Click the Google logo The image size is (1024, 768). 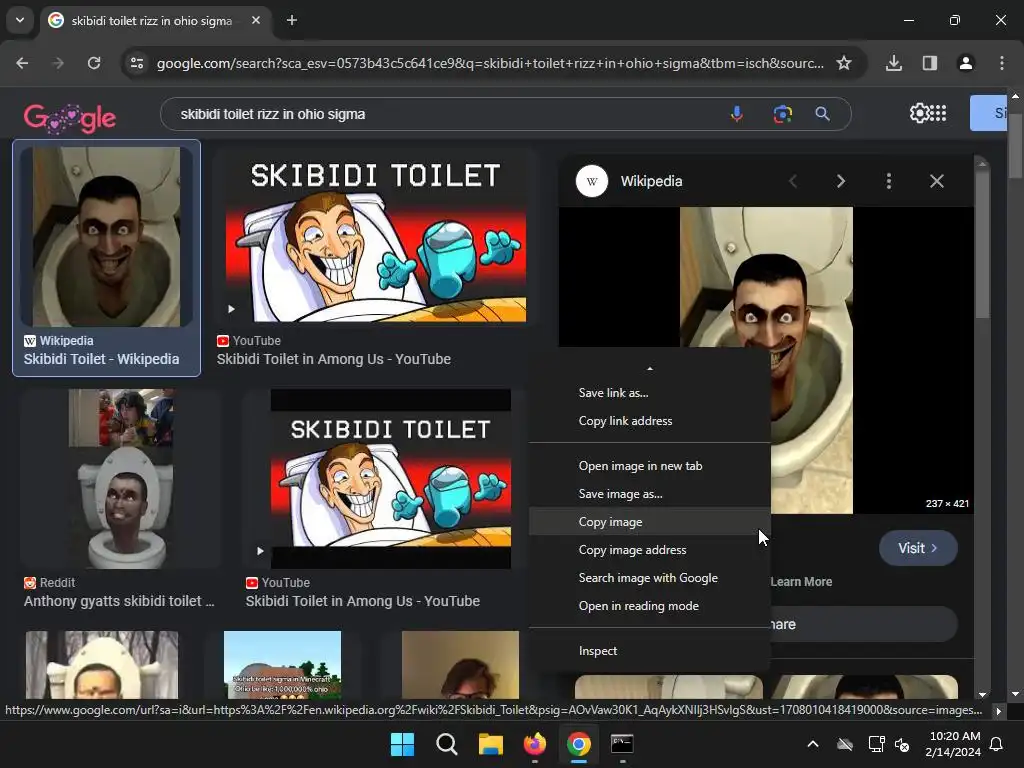tap(70, 118)
